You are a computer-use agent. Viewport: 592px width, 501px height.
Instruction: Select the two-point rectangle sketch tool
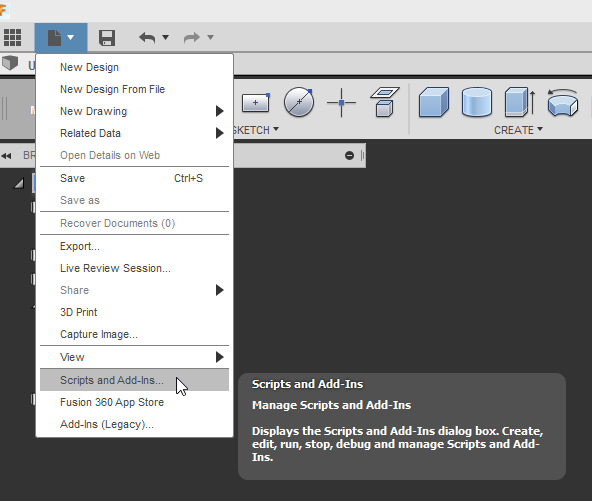(256, 102)
